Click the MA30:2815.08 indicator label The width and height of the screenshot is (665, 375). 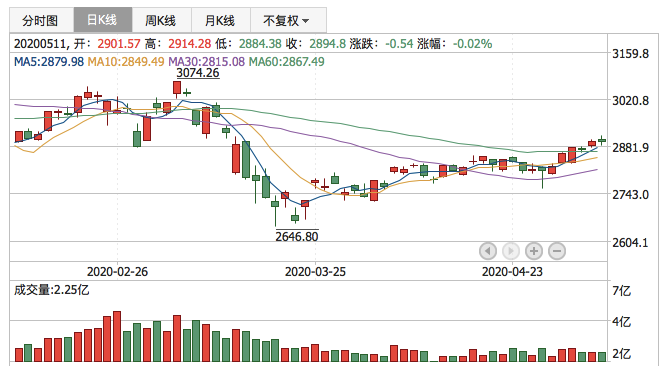[207, 62]
